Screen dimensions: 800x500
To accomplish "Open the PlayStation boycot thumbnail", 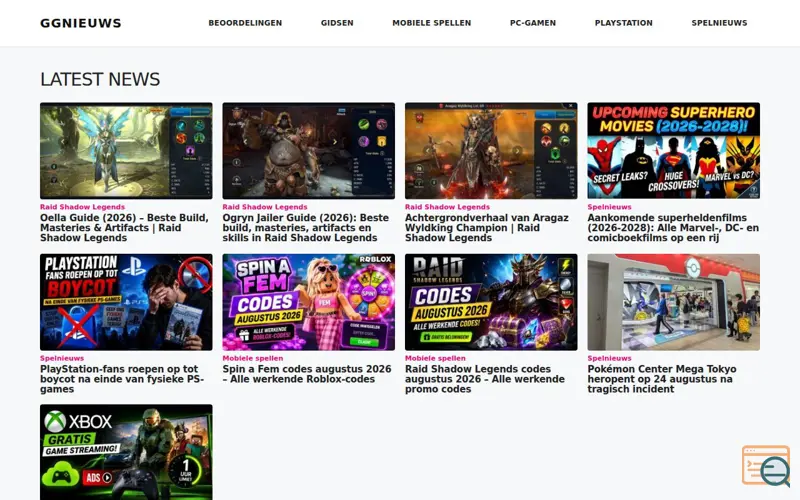I will coord(126,302).
